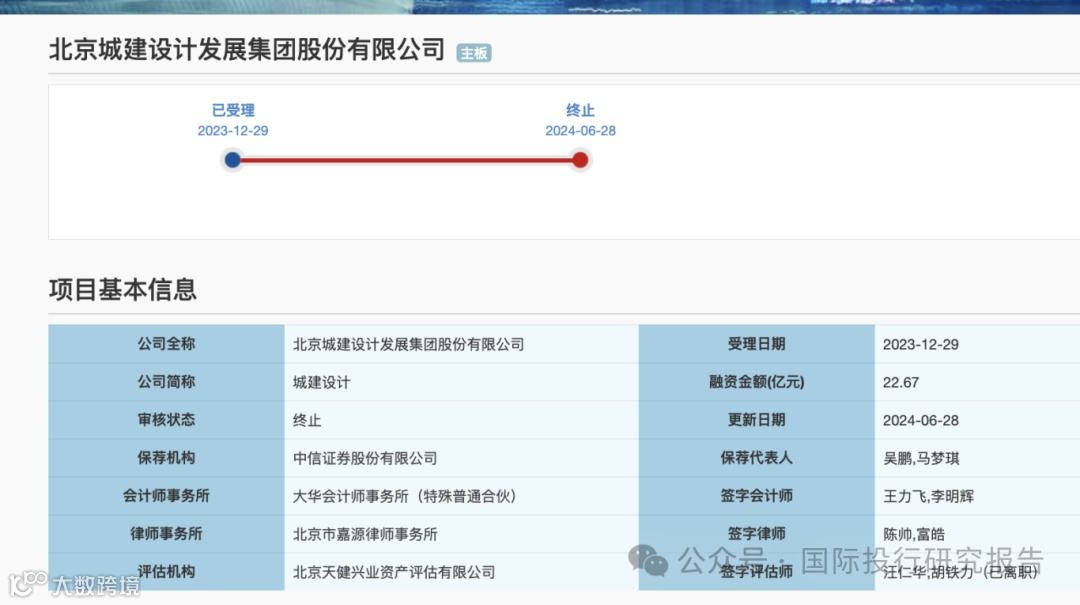Click 吴鹏,马梦琪 sponsor representatives cell
1080x605 pixels.
point(977,458)
